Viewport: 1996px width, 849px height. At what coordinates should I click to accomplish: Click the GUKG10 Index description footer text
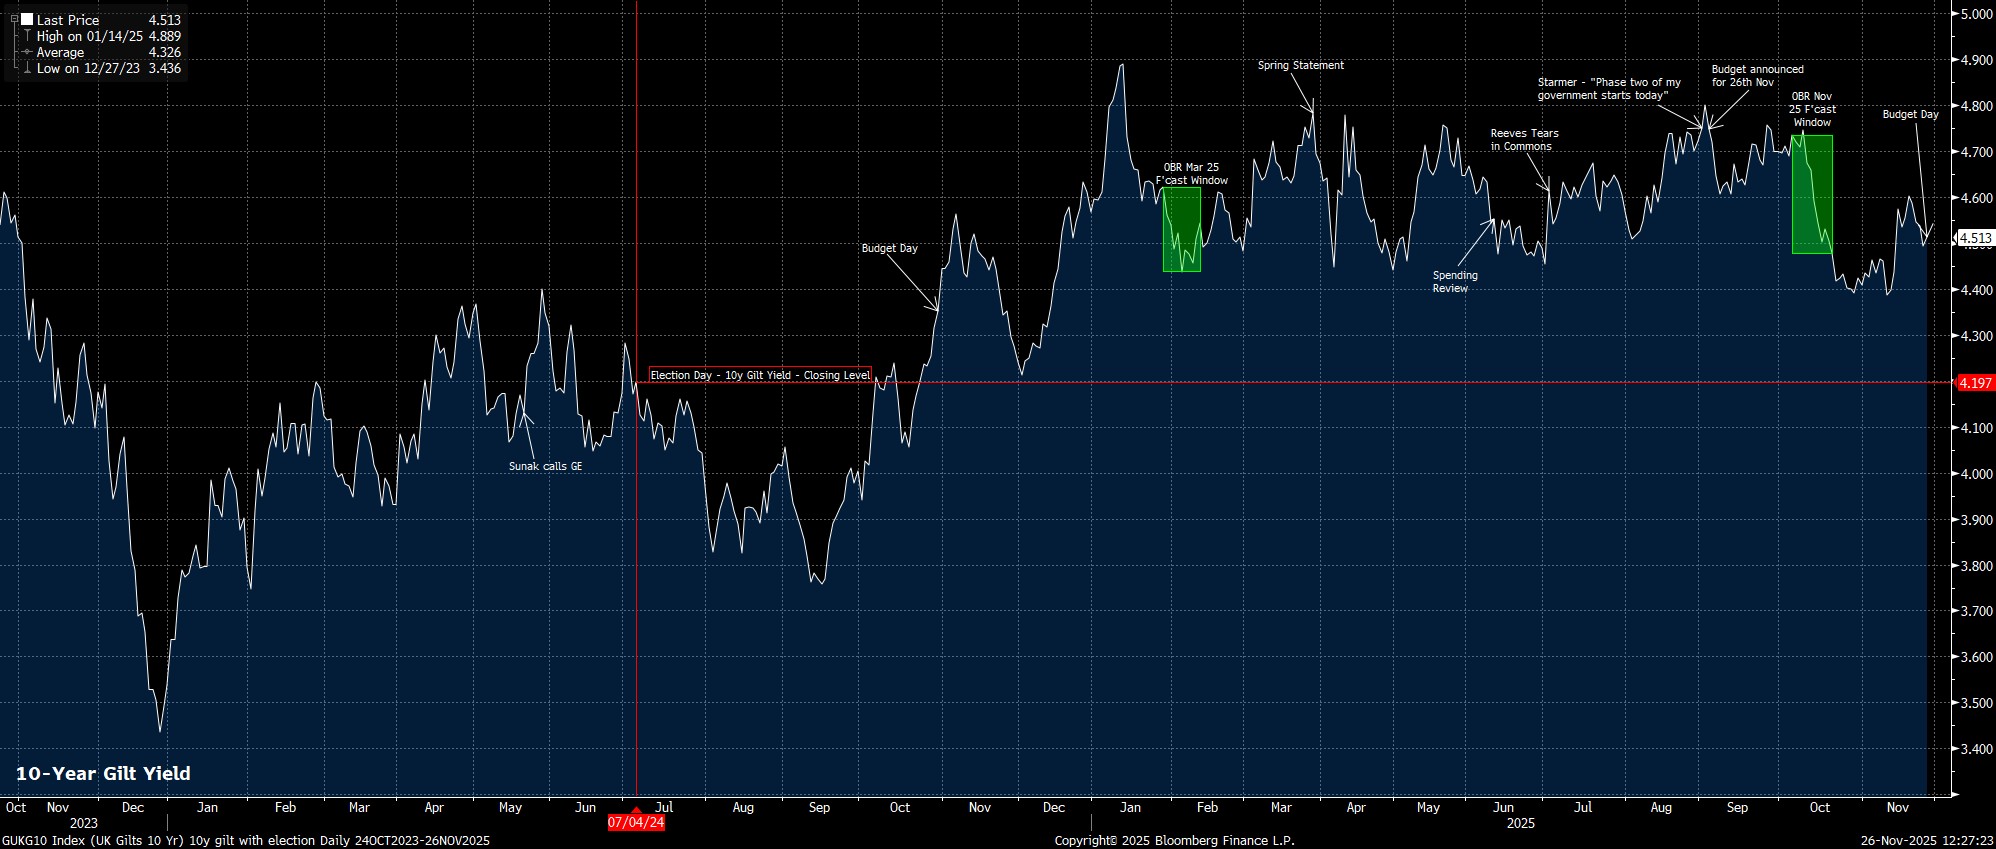[x=246, y=841]
